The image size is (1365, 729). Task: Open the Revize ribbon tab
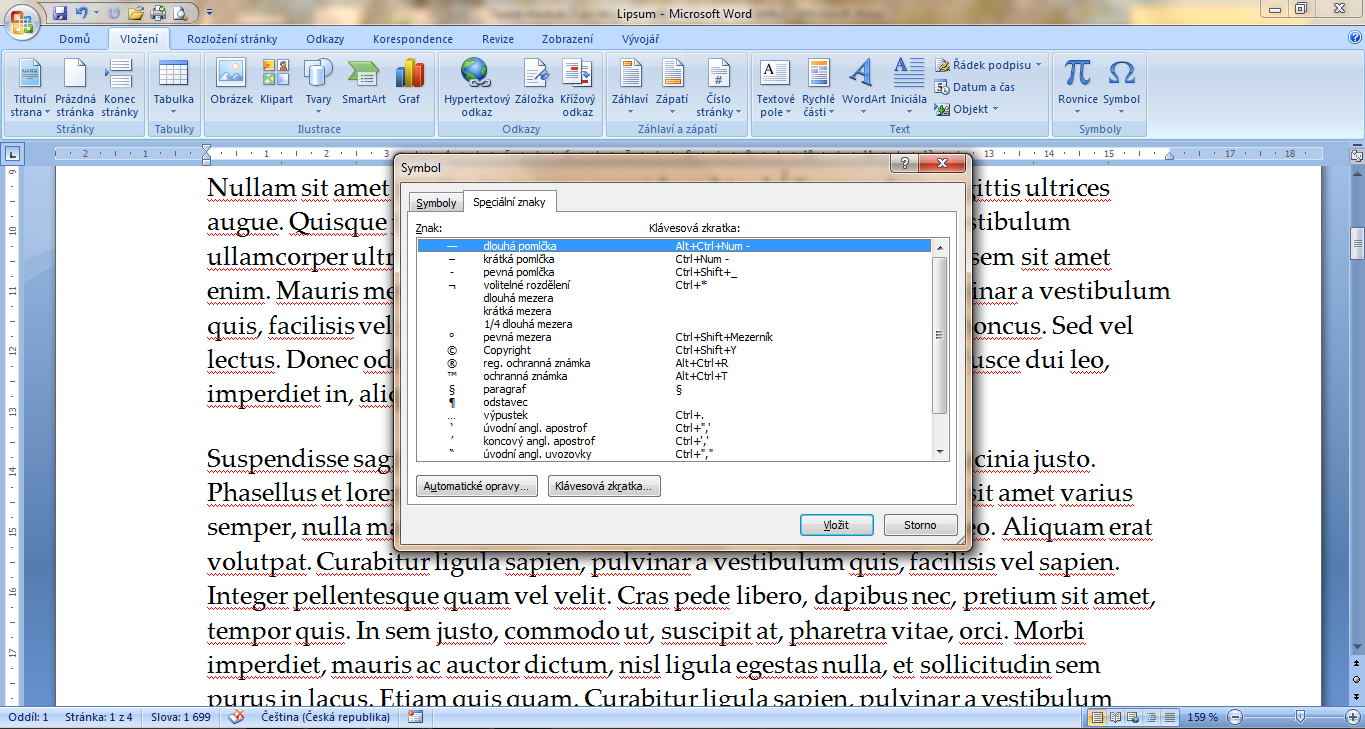[498, 39]
